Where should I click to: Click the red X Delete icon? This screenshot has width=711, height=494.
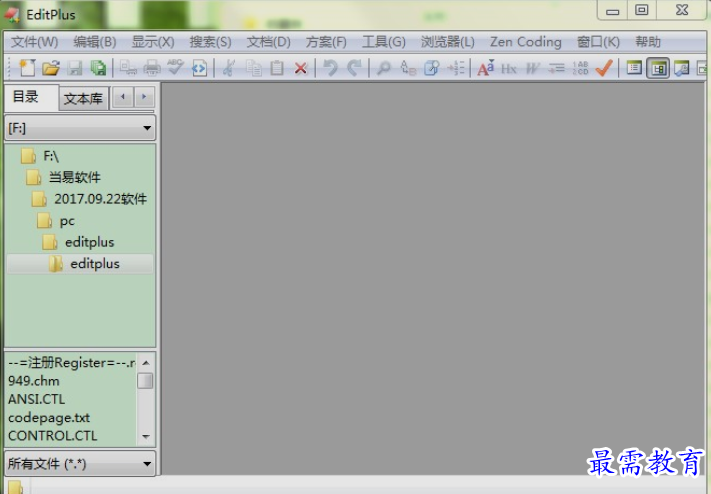coord(300,68)
